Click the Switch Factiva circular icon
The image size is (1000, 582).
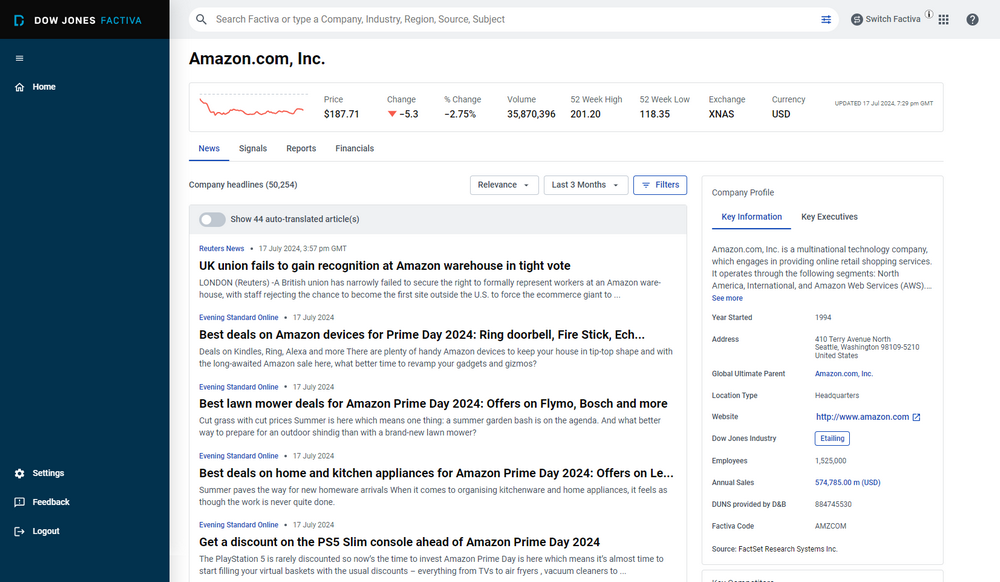[857, 19]
